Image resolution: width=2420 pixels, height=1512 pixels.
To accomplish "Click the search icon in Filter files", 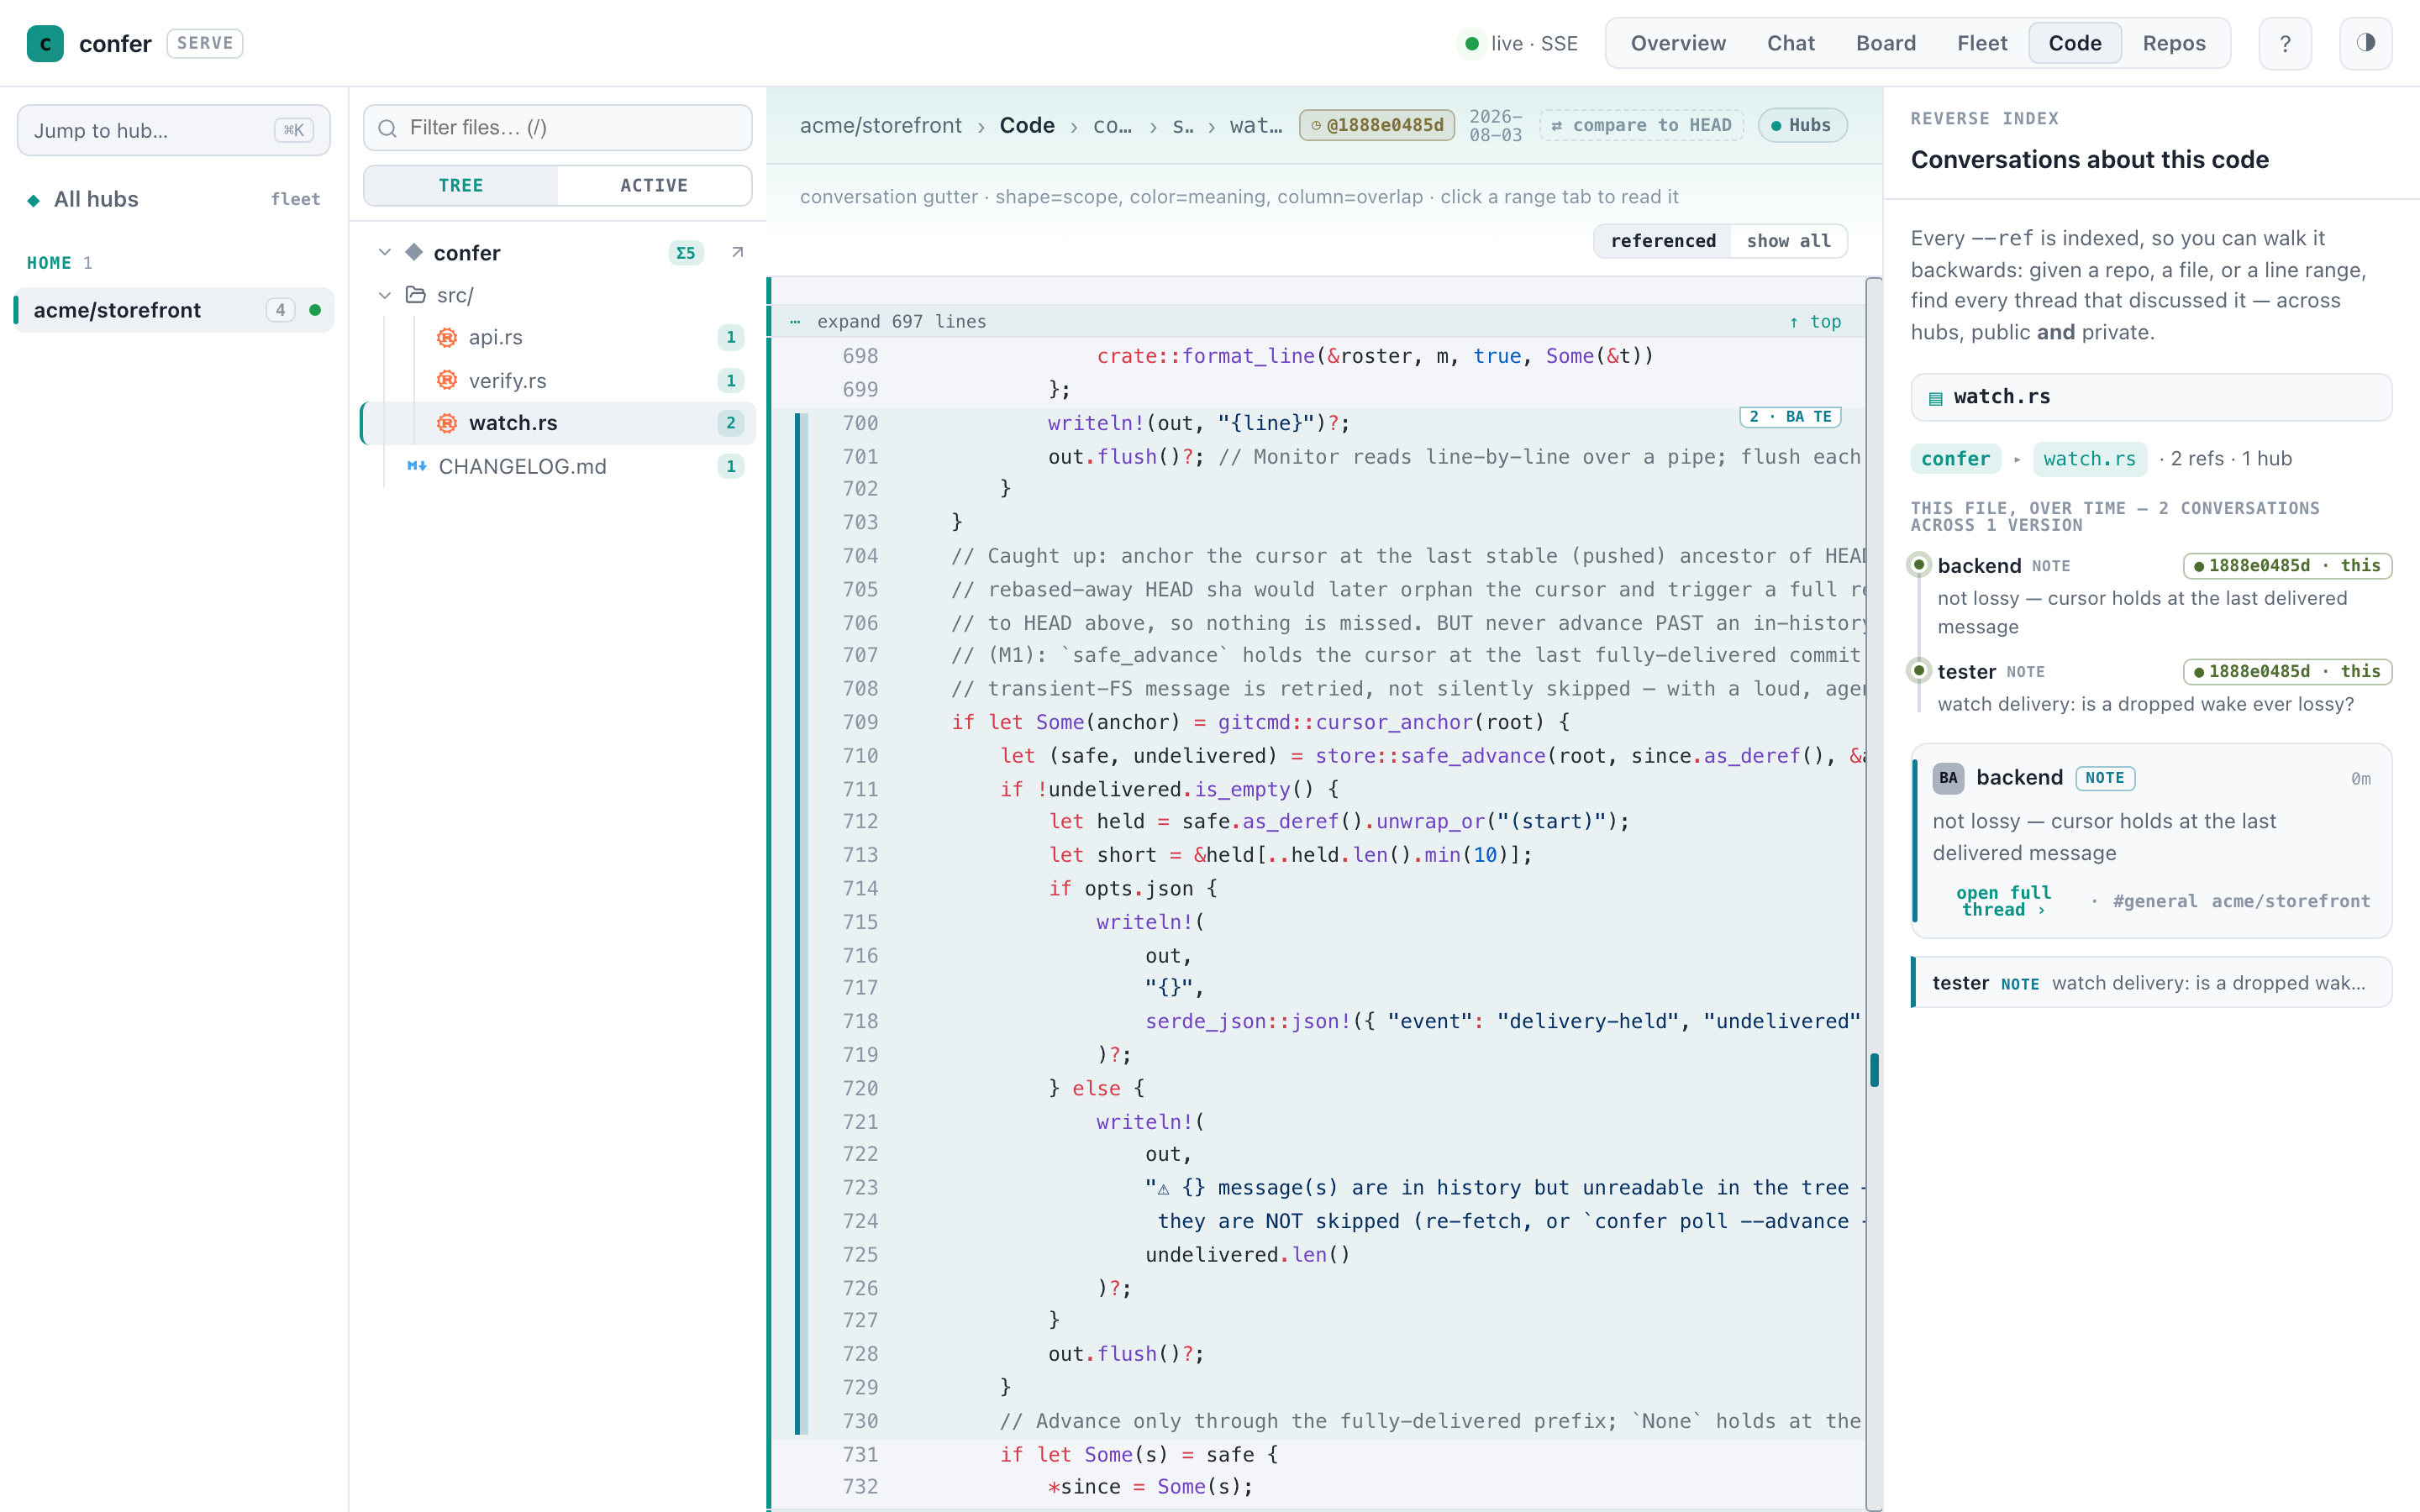I will point(388,128).
